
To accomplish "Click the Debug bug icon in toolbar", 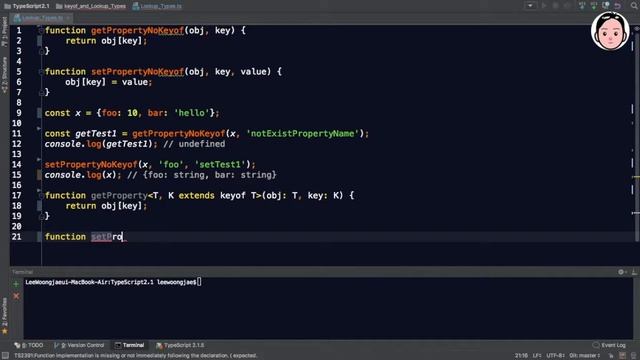I will 556,6.
